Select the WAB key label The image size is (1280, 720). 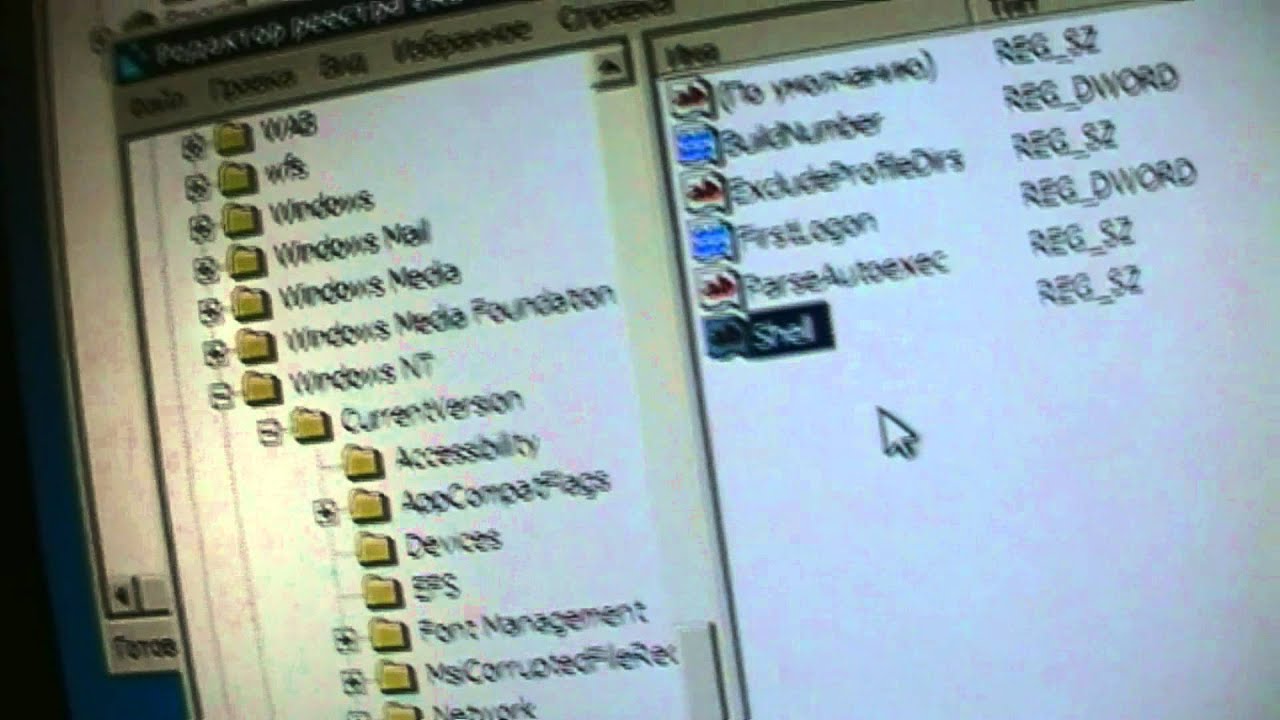coord(289,128)
